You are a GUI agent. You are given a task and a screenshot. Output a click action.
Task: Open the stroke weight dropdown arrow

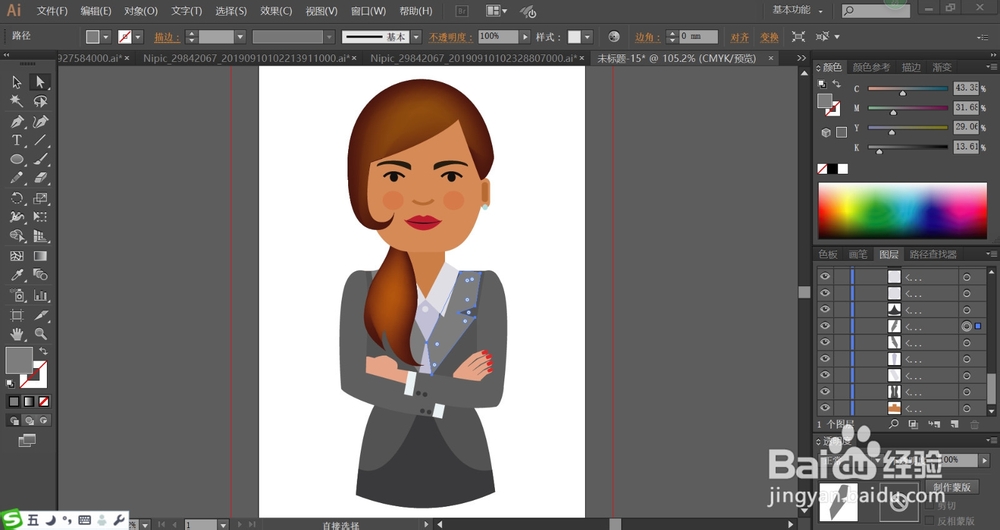tap(240, 37)
